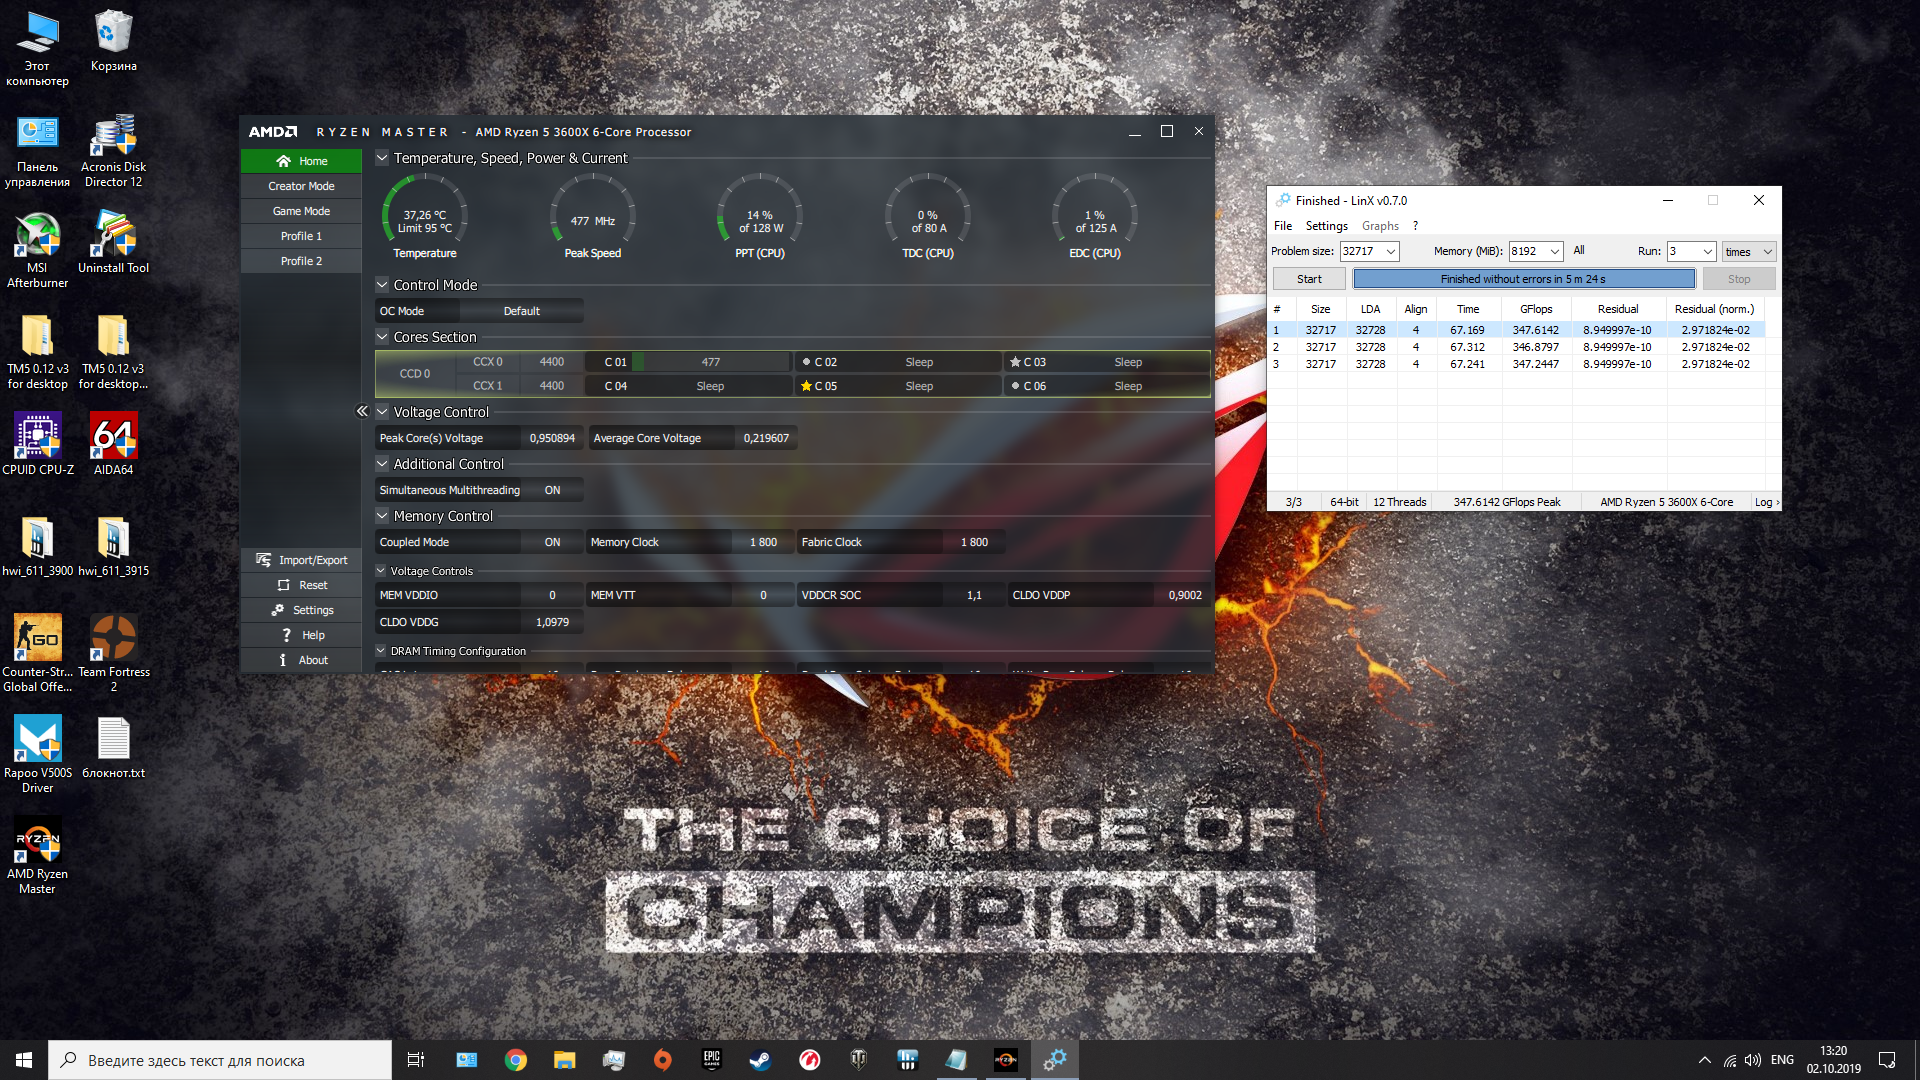1920x1080 pixels.
Task: Toggle Simultaneous Multithreading ON value
Action: click(x=552, y=490)
